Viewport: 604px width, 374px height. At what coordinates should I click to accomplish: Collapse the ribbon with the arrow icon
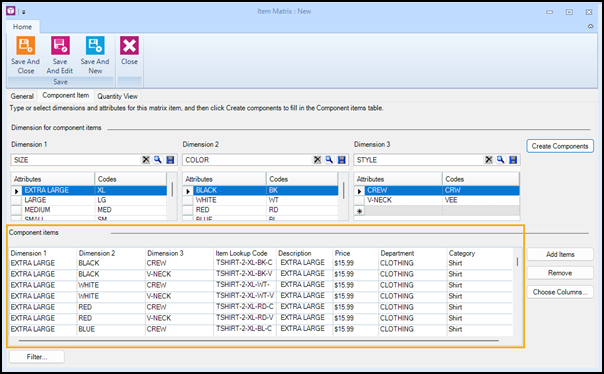point(591,26)
